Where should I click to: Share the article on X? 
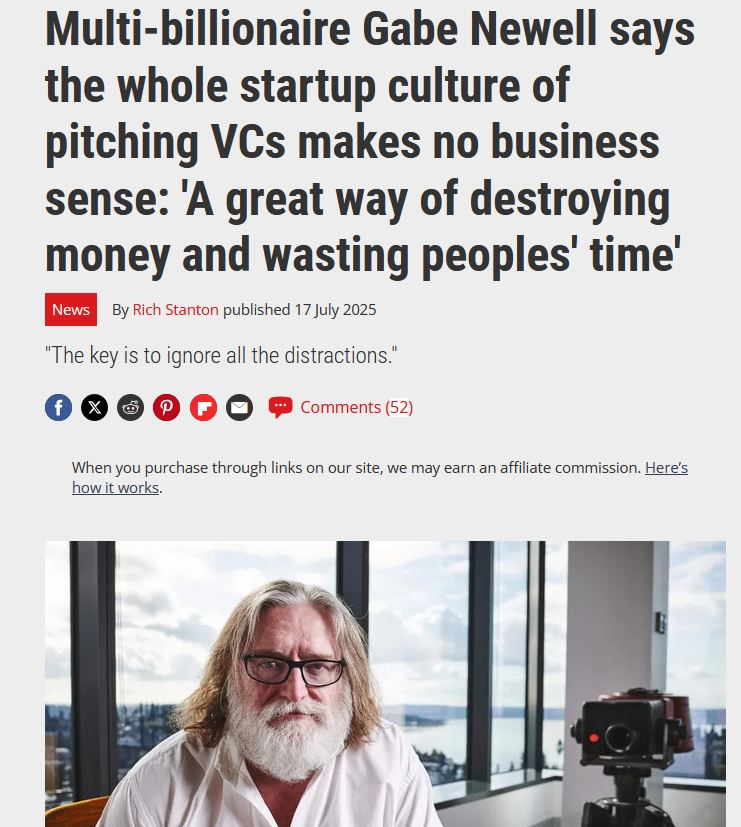[94, 407]
